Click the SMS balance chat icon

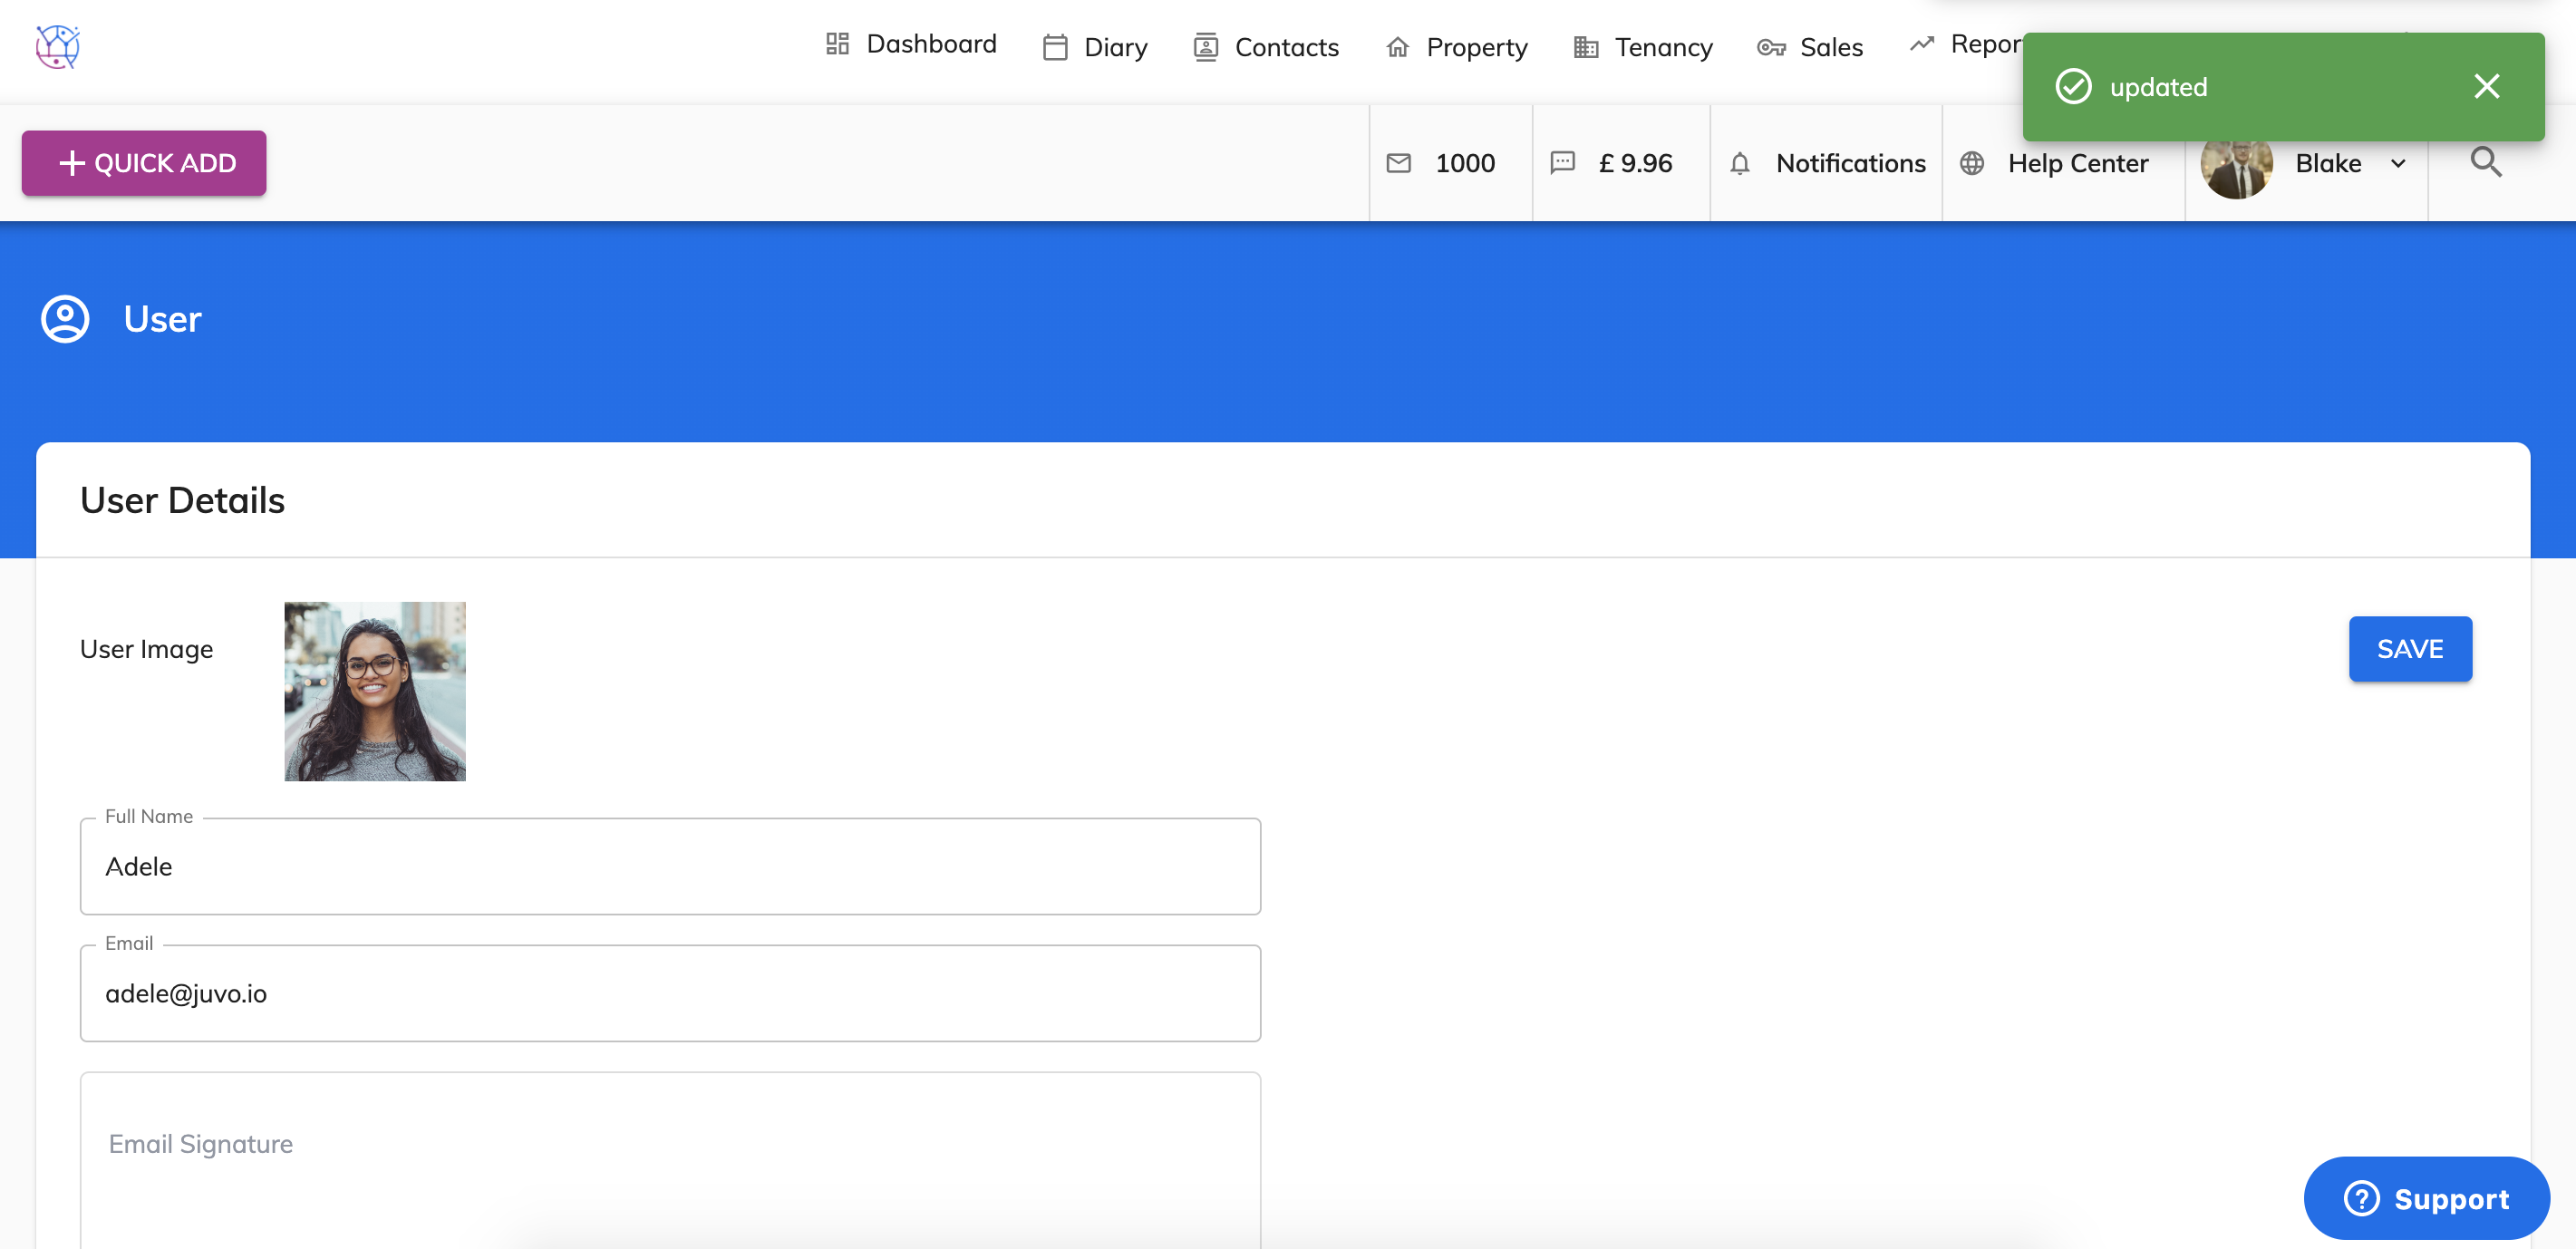click(1562, 163)
